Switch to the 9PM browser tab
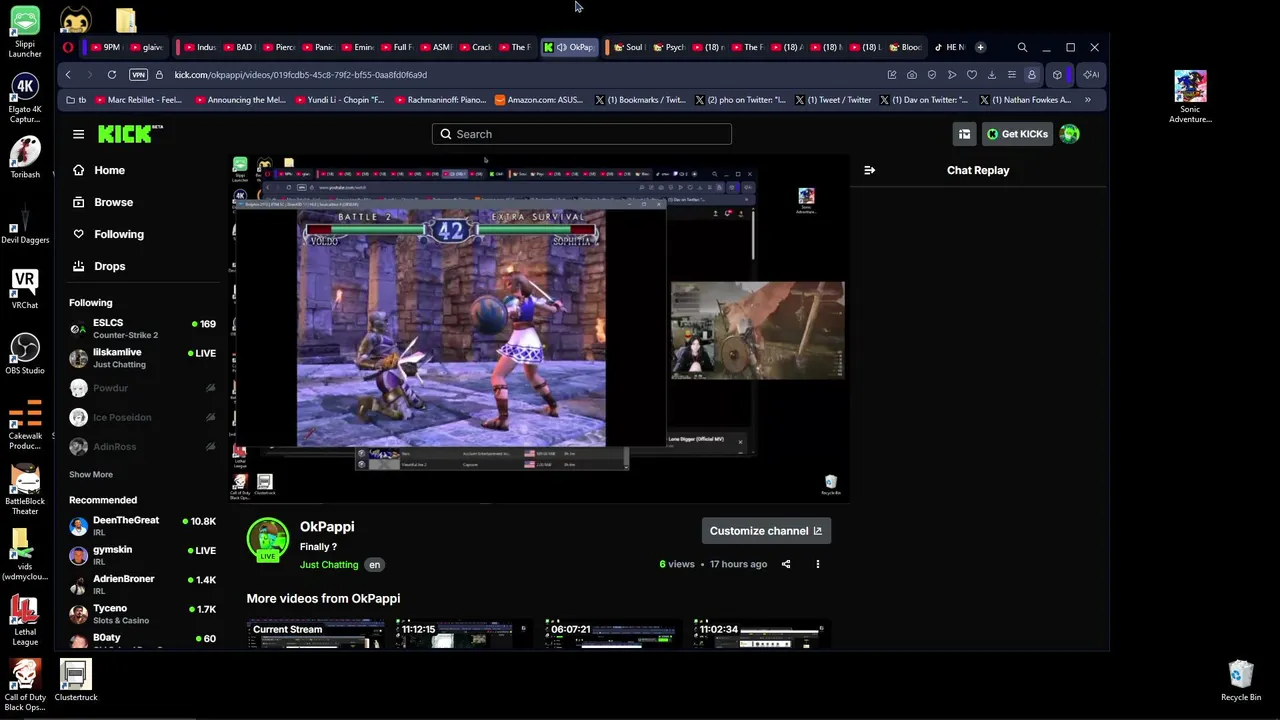Viewport: 1280px width, 720px height. [x=105, y=47]
